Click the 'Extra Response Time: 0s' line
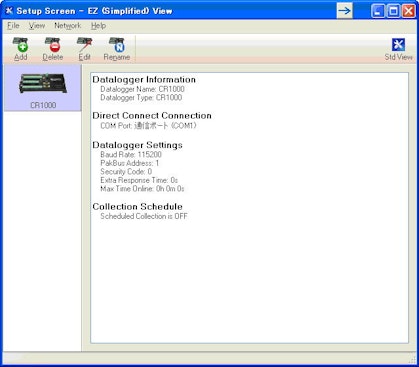The height and width of the screenshot is (367, 419). pyautogui.click(x=139, y=180)
